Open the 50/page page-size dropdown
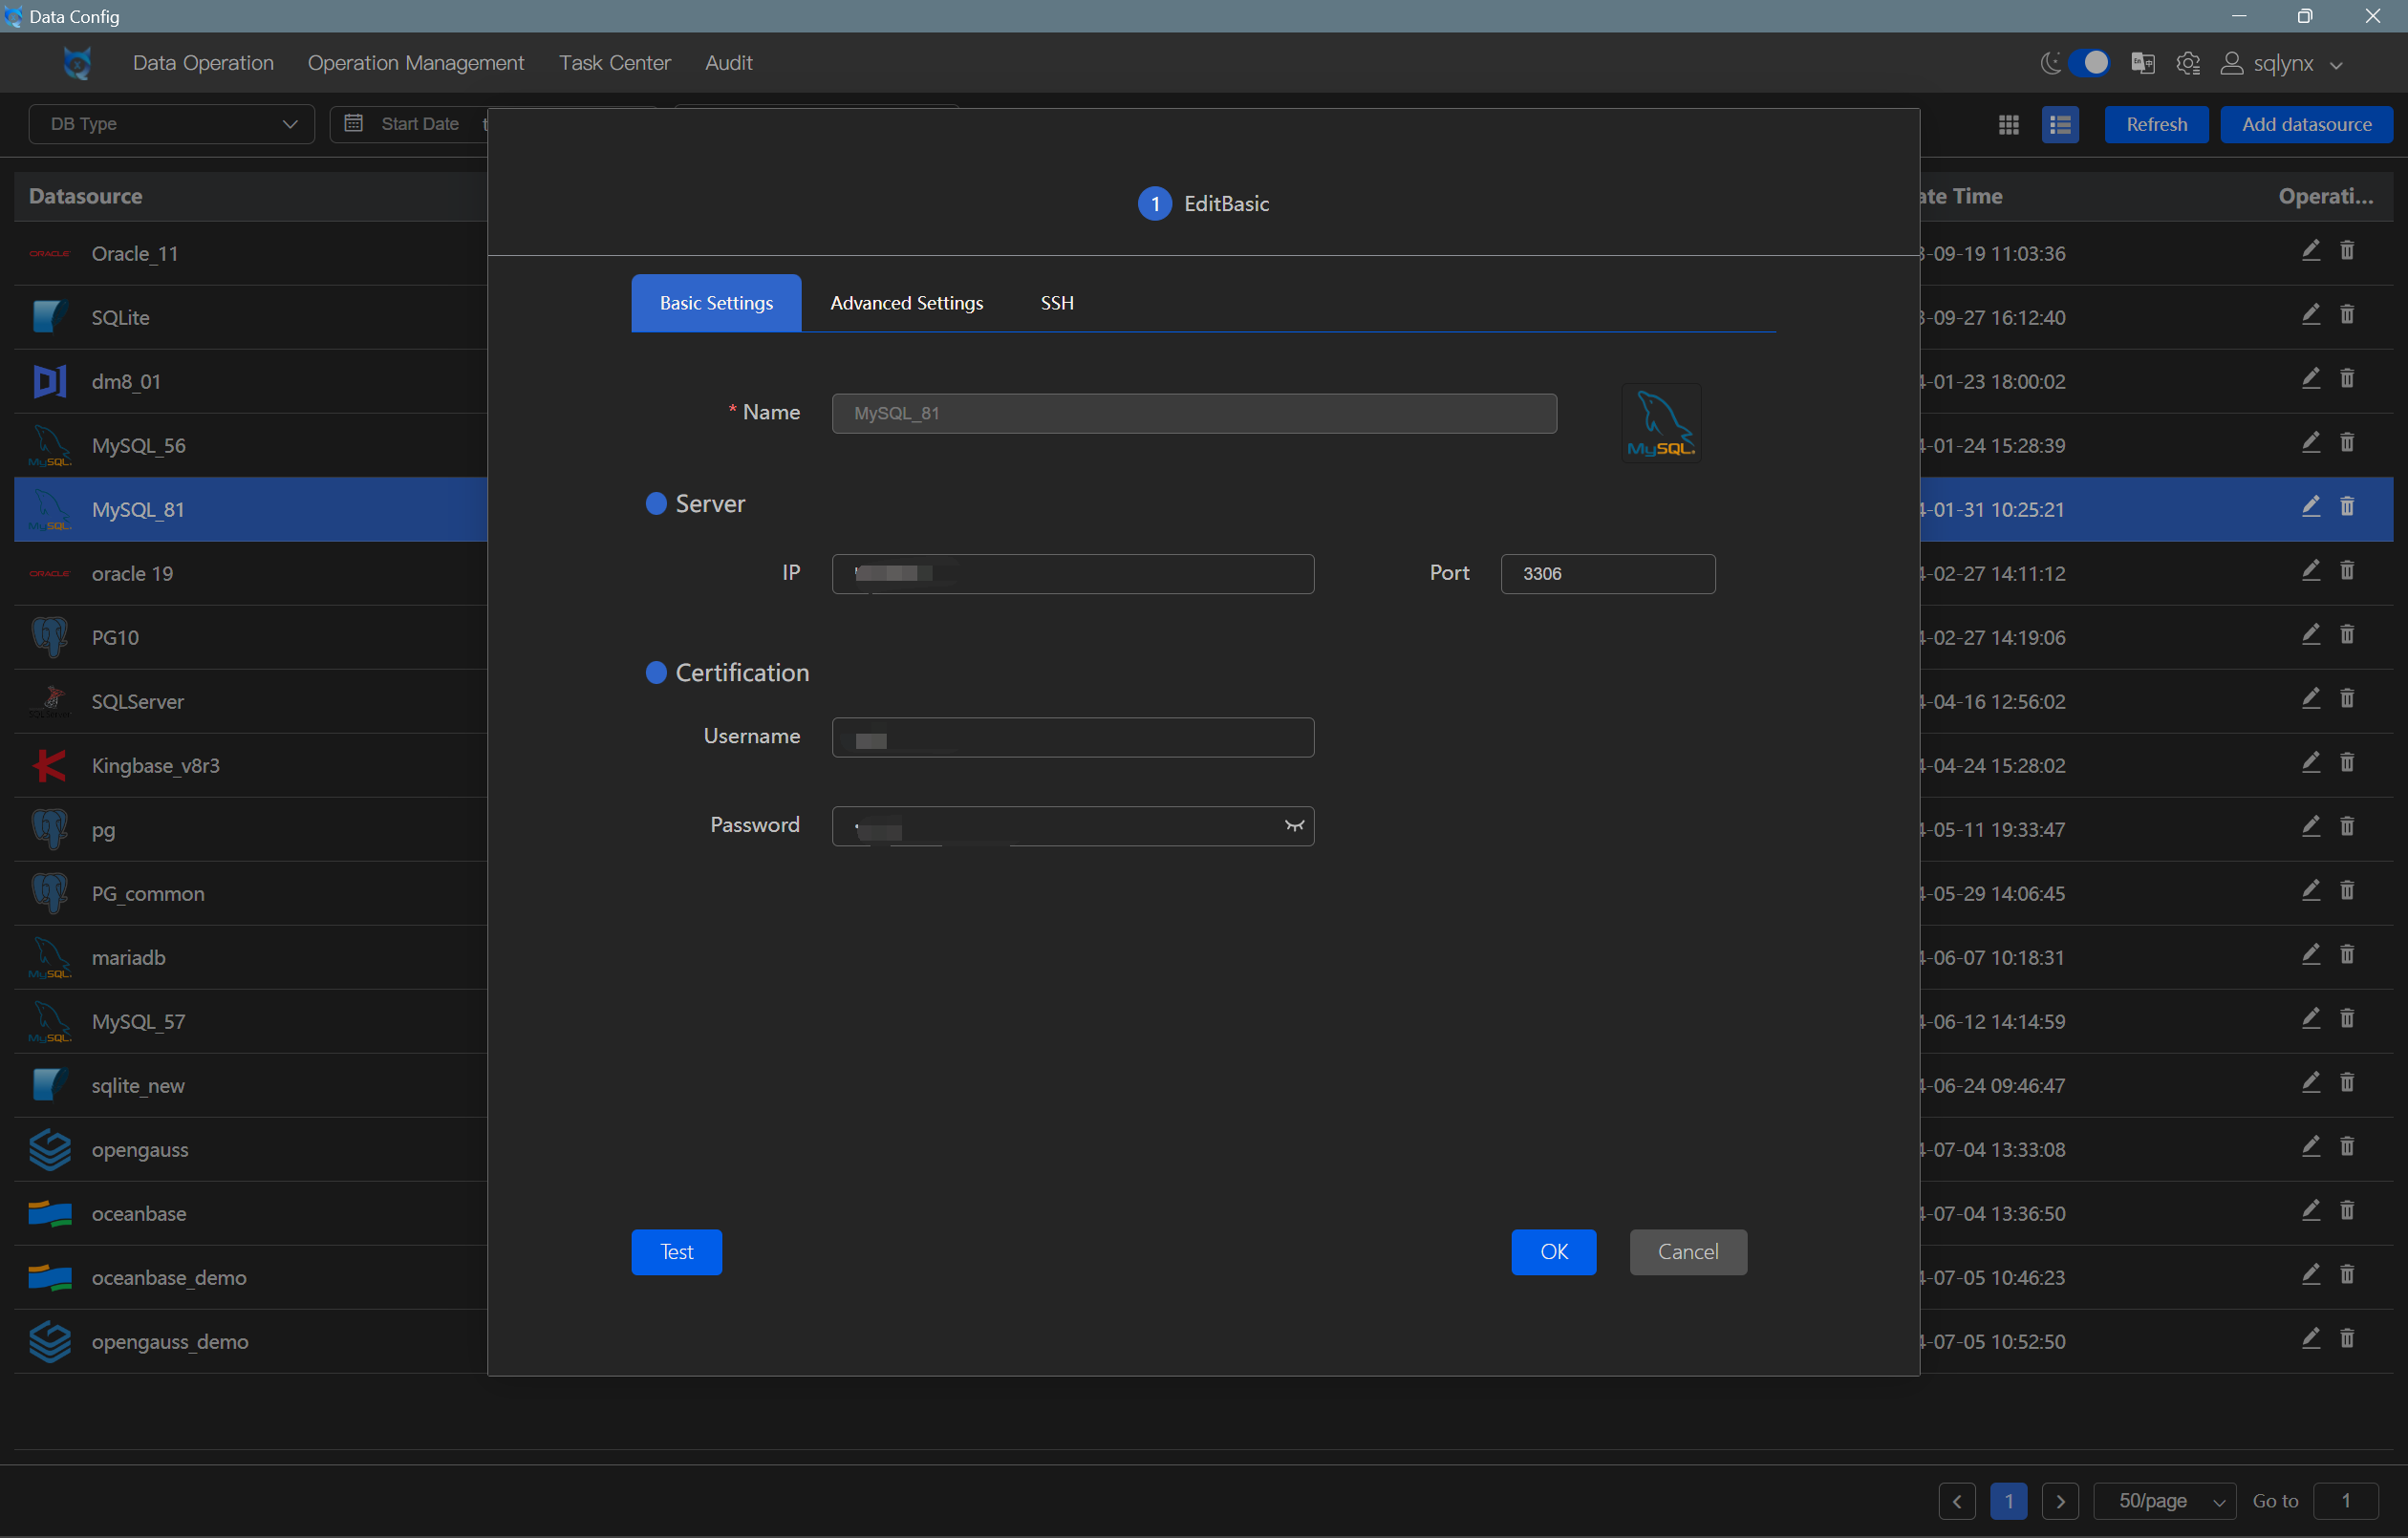This screenshot has width=2408, height=1538. [2163, 1500]
